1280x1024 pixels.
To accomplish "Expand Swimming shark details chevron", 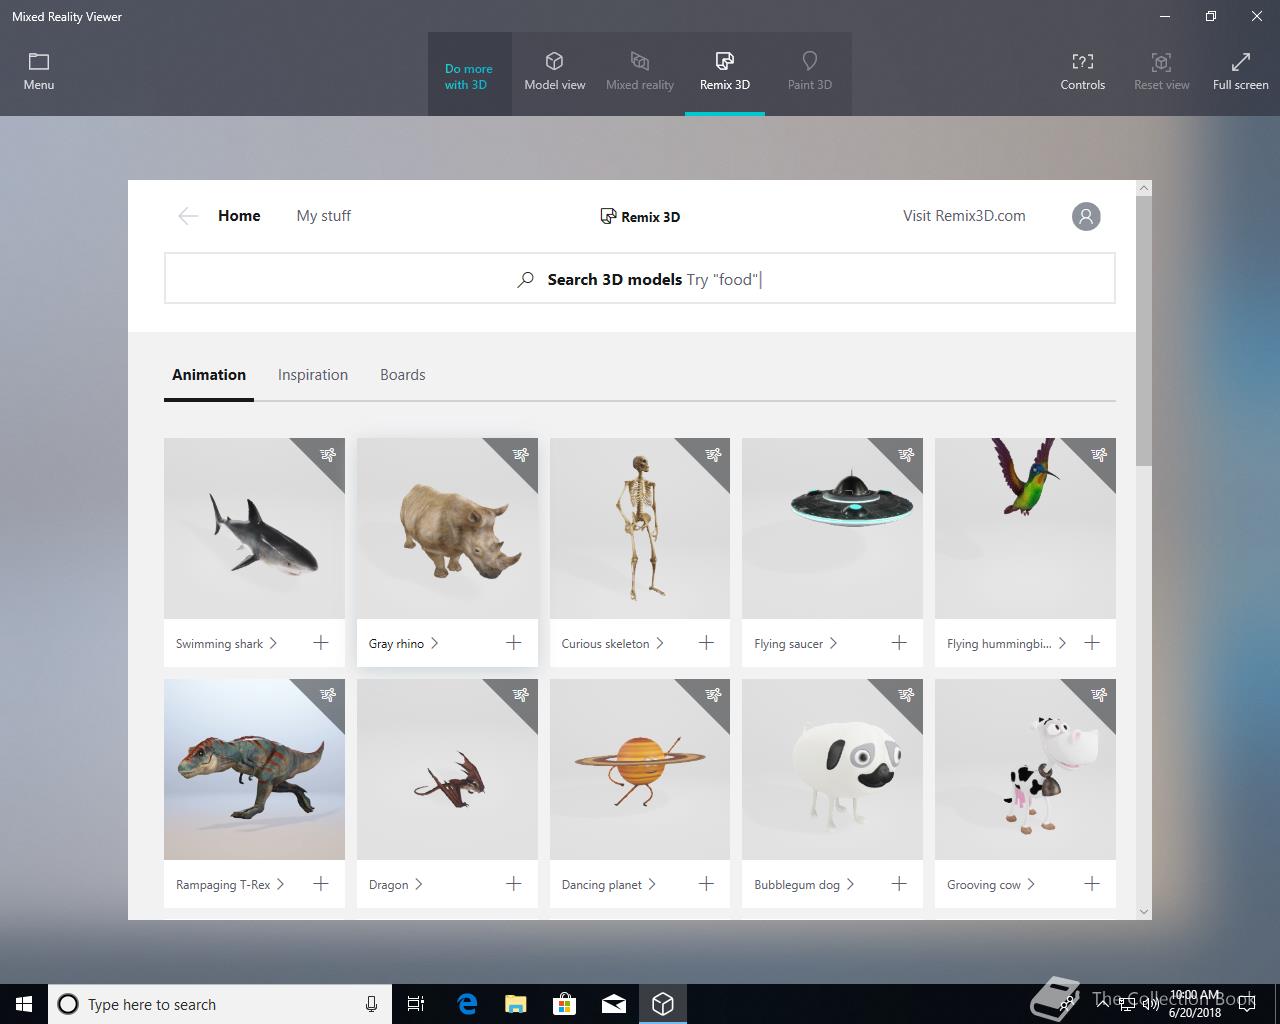I will click(273, 643).
